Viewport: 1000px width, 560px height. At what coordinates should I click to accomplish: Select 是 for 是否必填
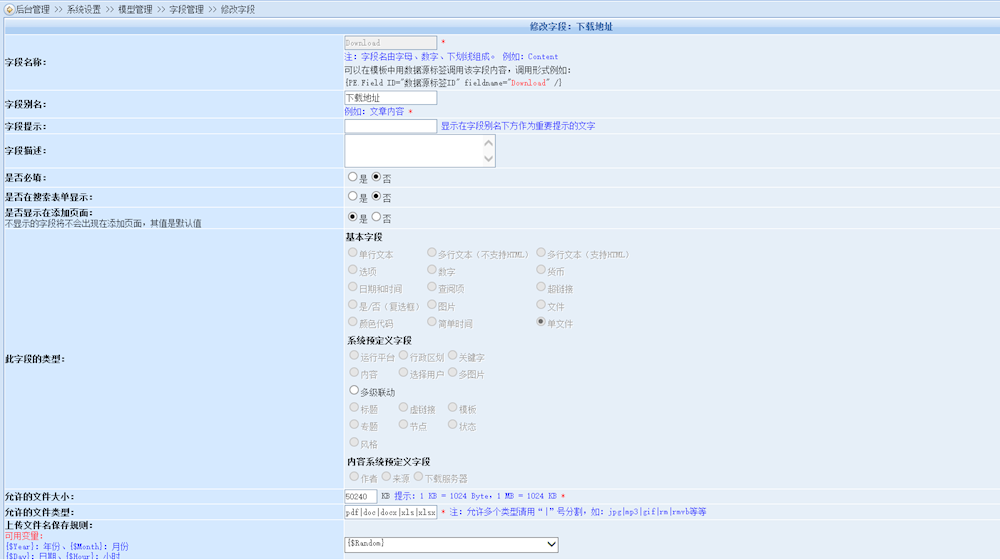pos(352,177)
